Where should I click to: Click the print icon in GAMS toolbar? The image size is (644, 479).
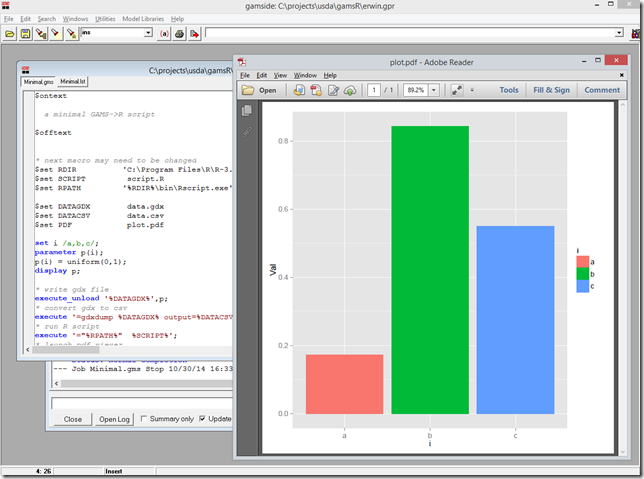pos(179,34)
